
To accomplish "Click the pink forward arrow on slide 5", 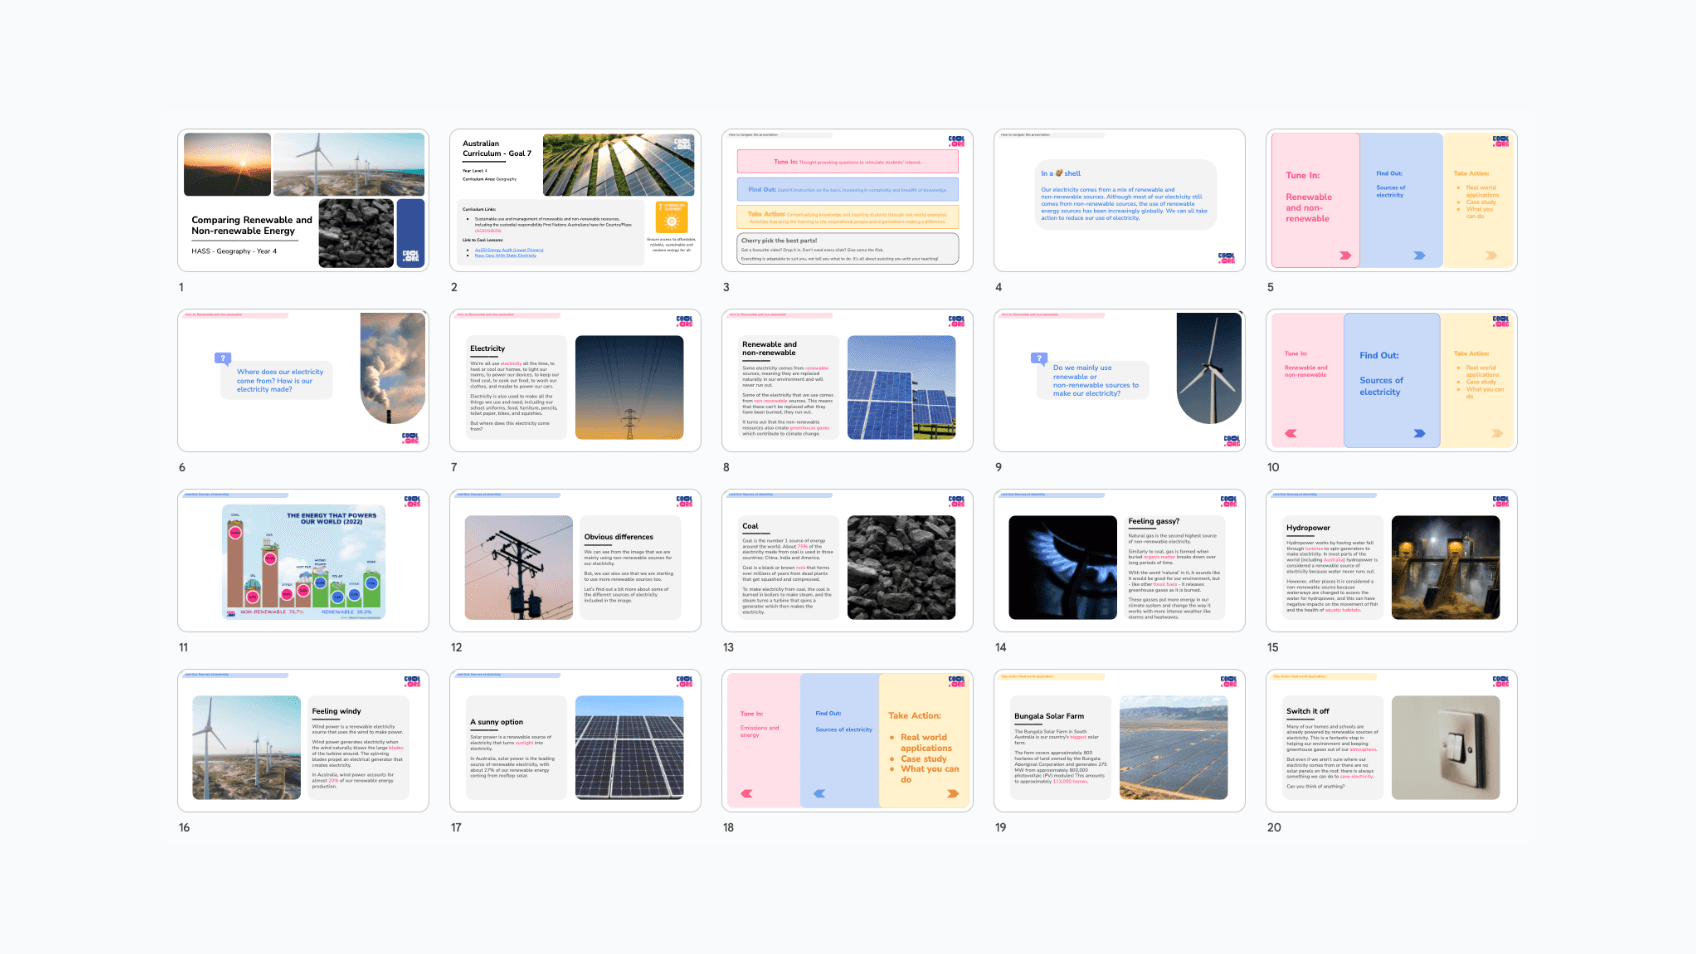I will [x=1345, y=256].
